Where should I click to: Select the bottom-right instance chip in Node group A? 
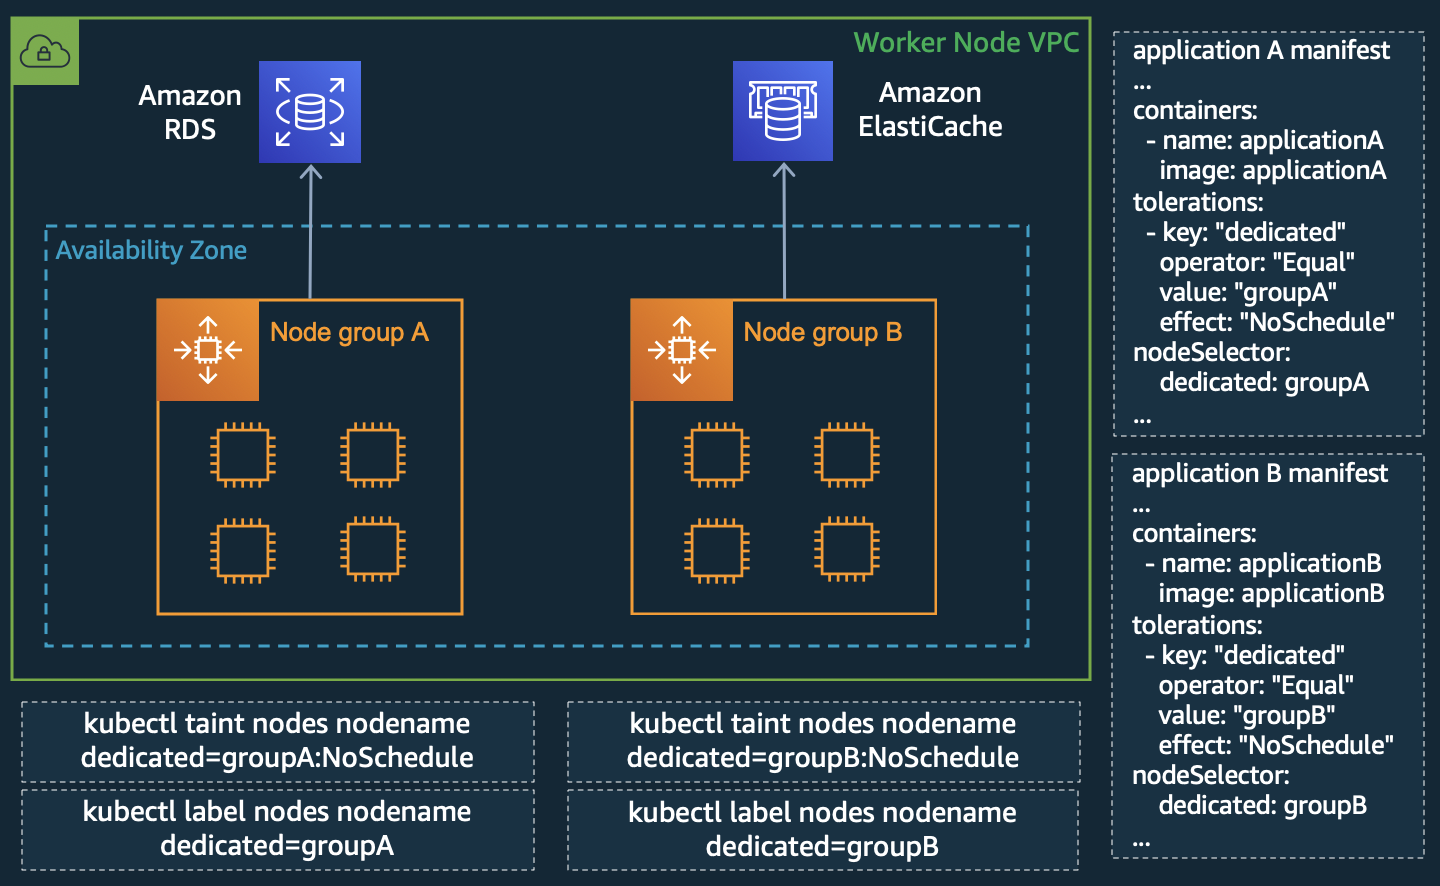(373, 550)
